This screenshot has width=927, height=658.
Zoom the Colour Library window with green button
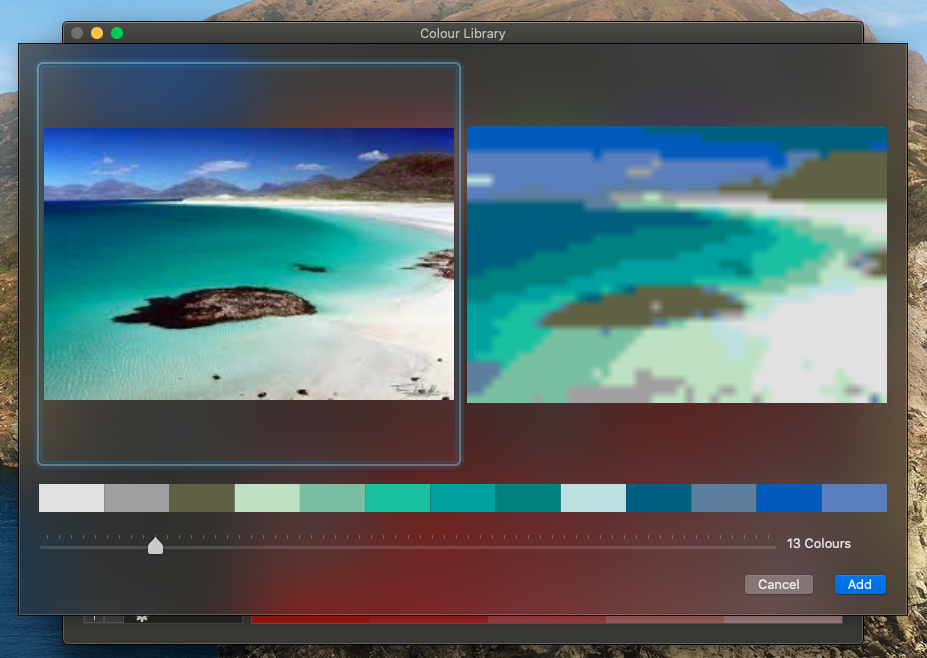[117, 33]
